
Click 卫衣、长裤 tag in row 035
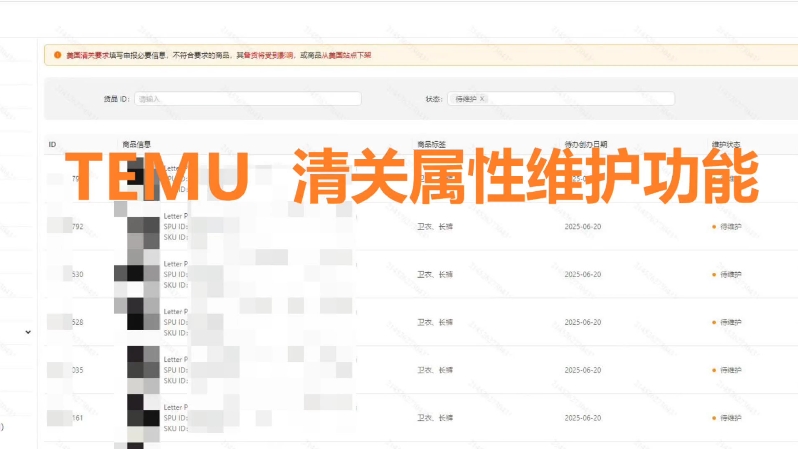435,370
